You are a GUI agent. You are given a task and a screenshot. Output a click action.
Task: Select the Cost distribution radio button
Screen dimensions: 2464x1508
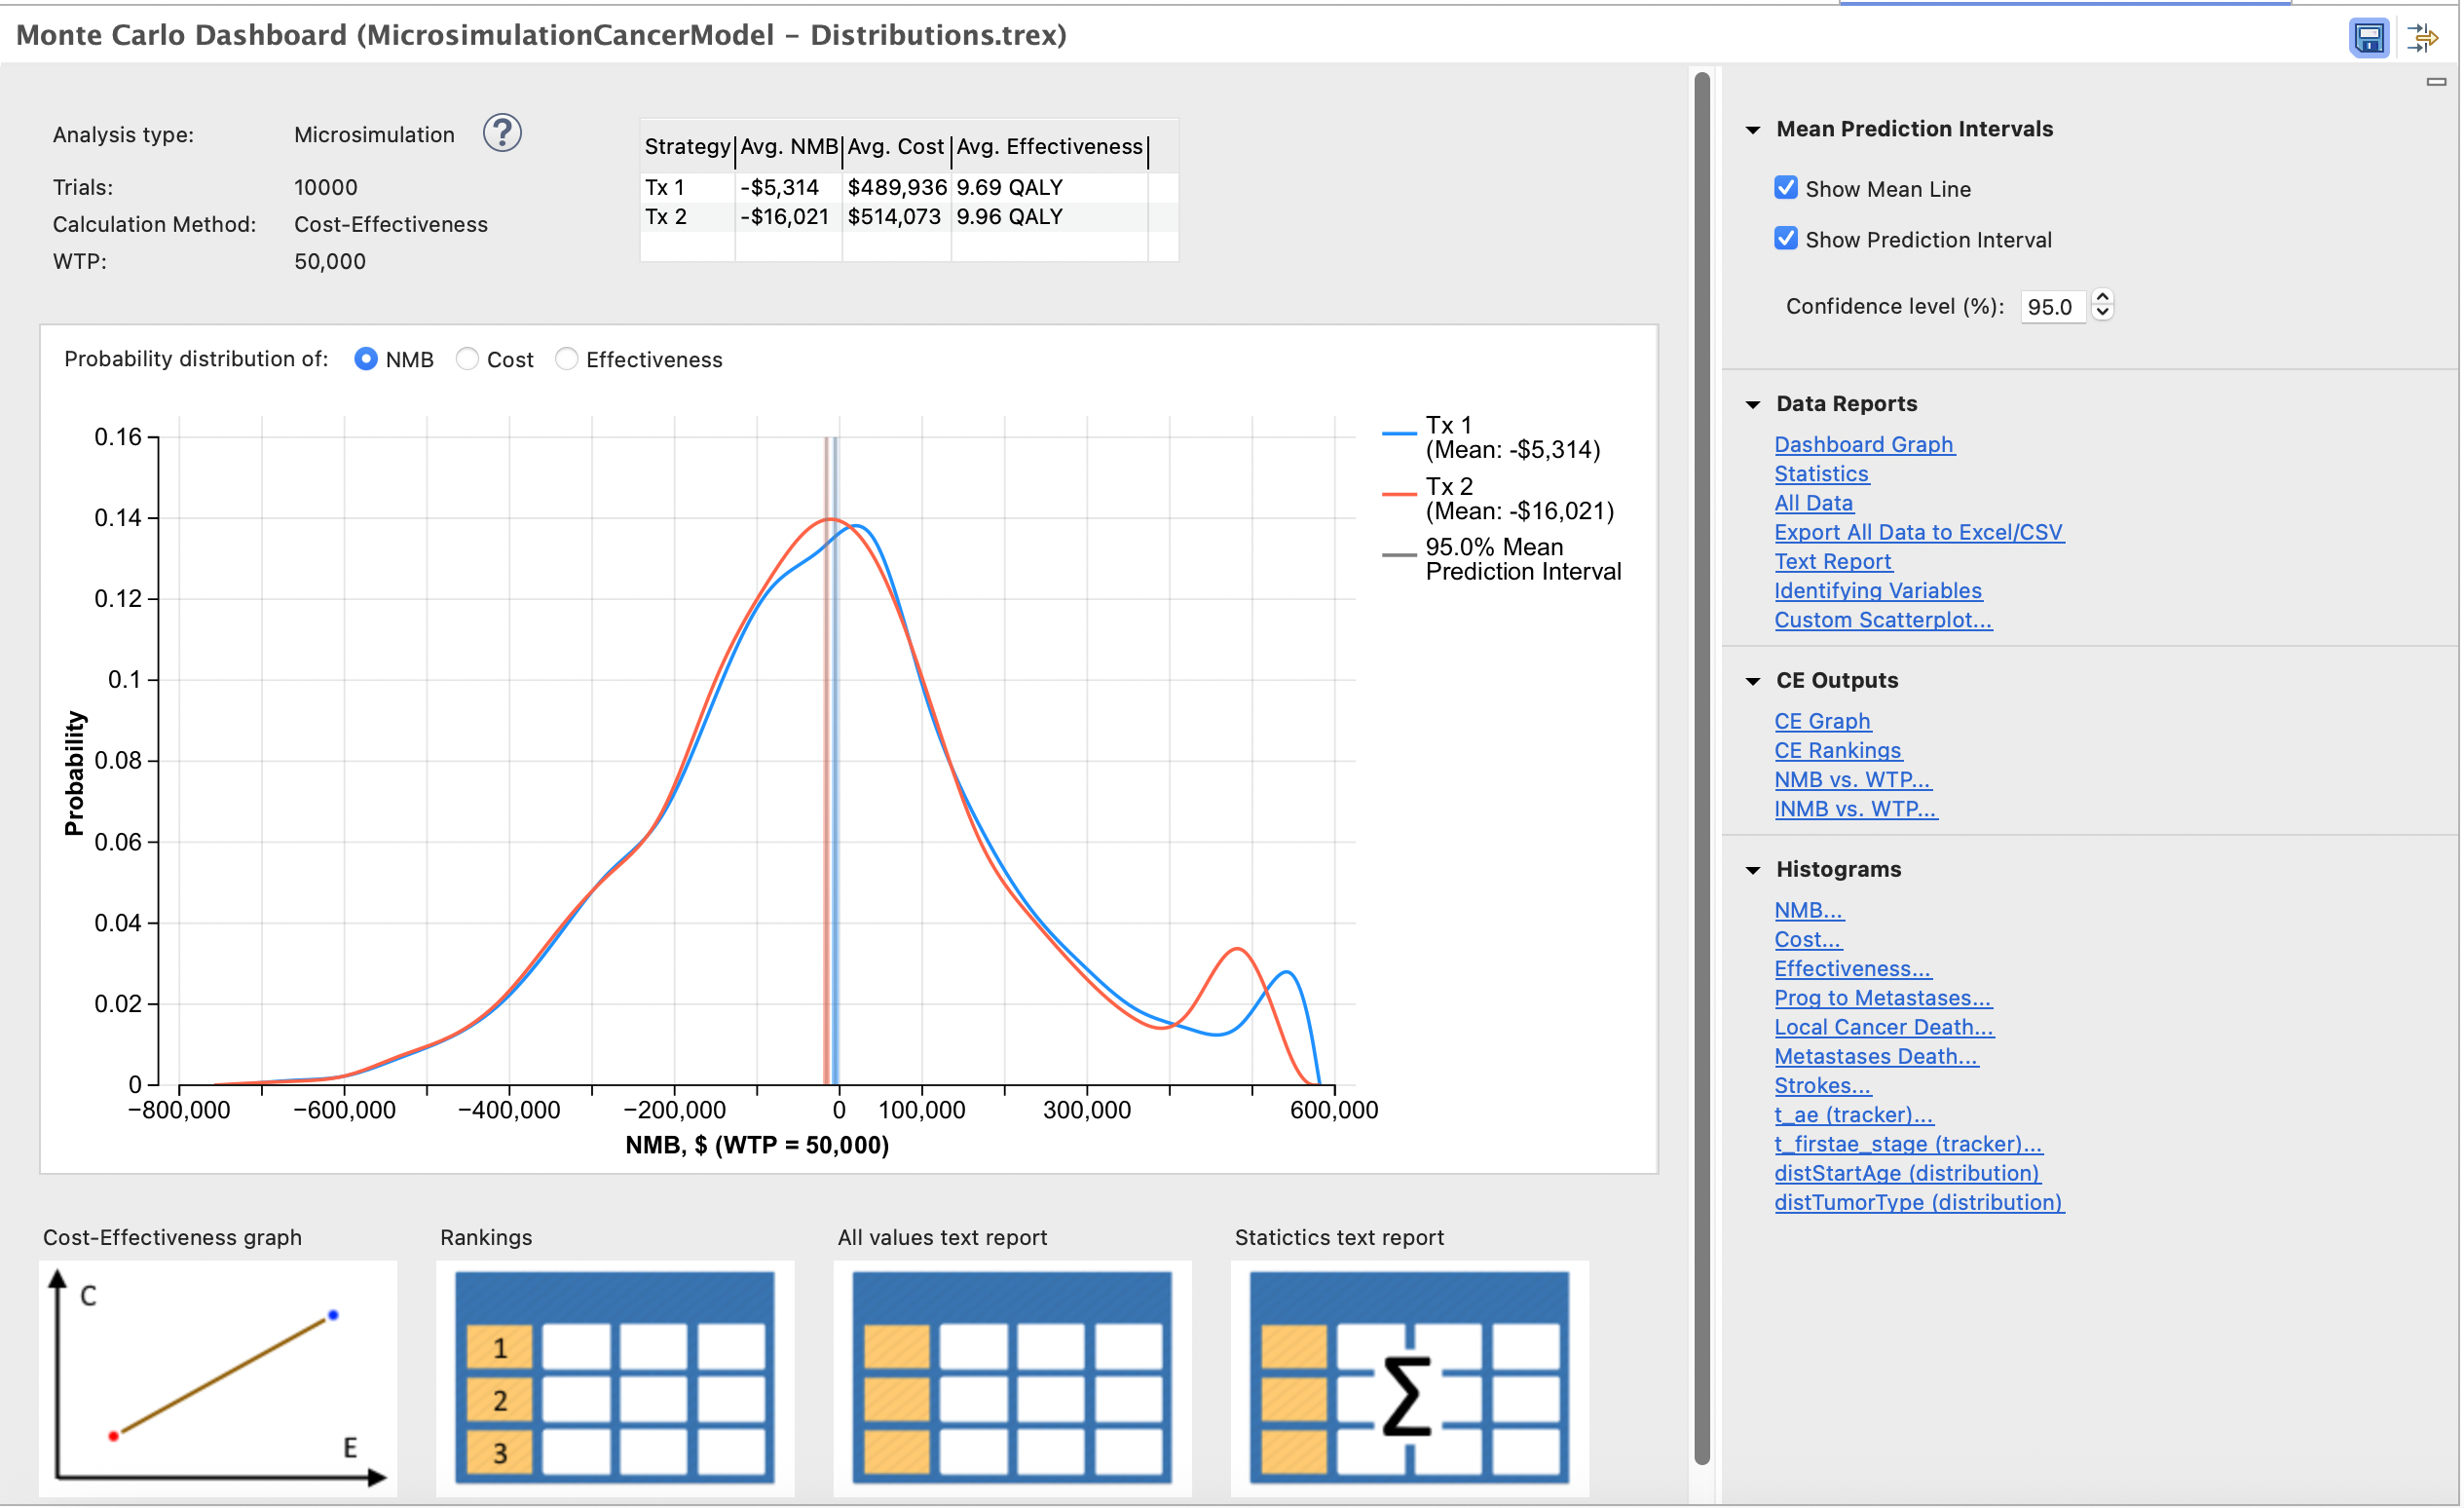click(x=467, y=359)
